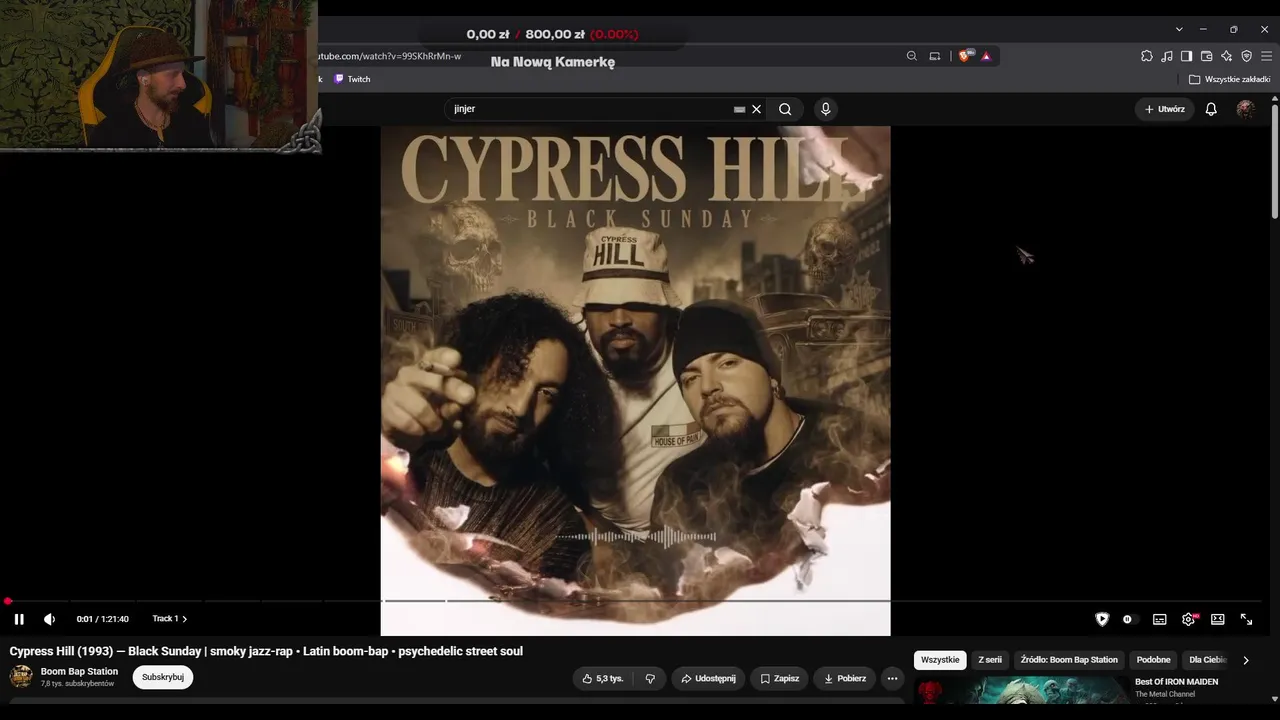
Task: Clear the jinjer search text
Action: [x=757, y=109]
